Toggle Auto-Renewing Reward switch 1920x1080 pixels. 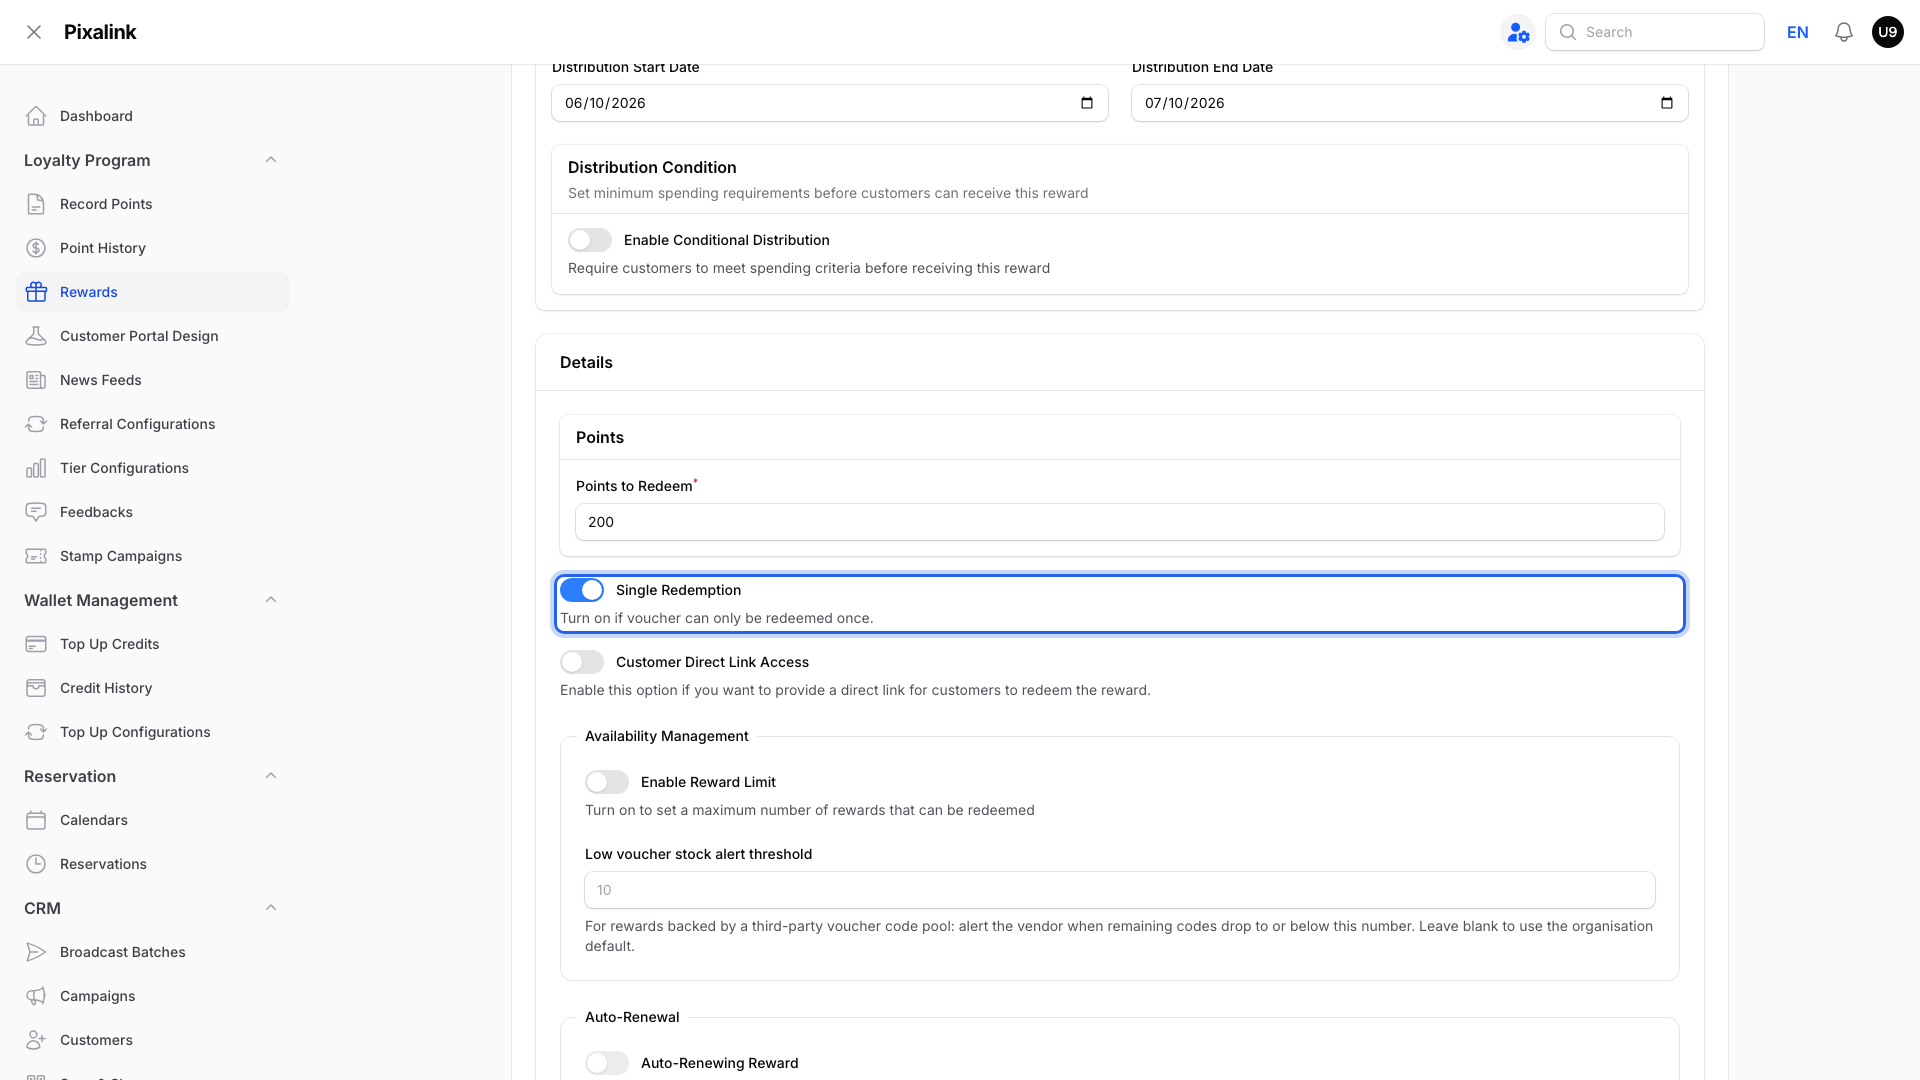[x=607, y=1063]
